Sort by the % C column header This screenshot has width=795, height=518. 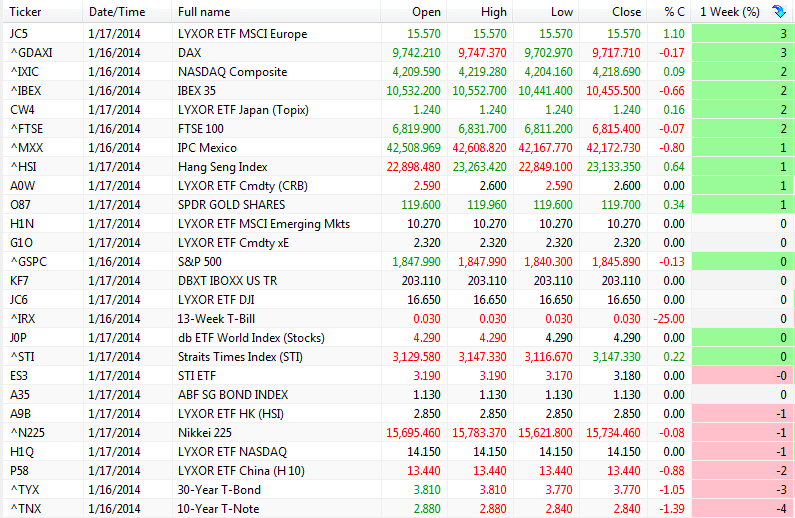[x=674, y=11]
